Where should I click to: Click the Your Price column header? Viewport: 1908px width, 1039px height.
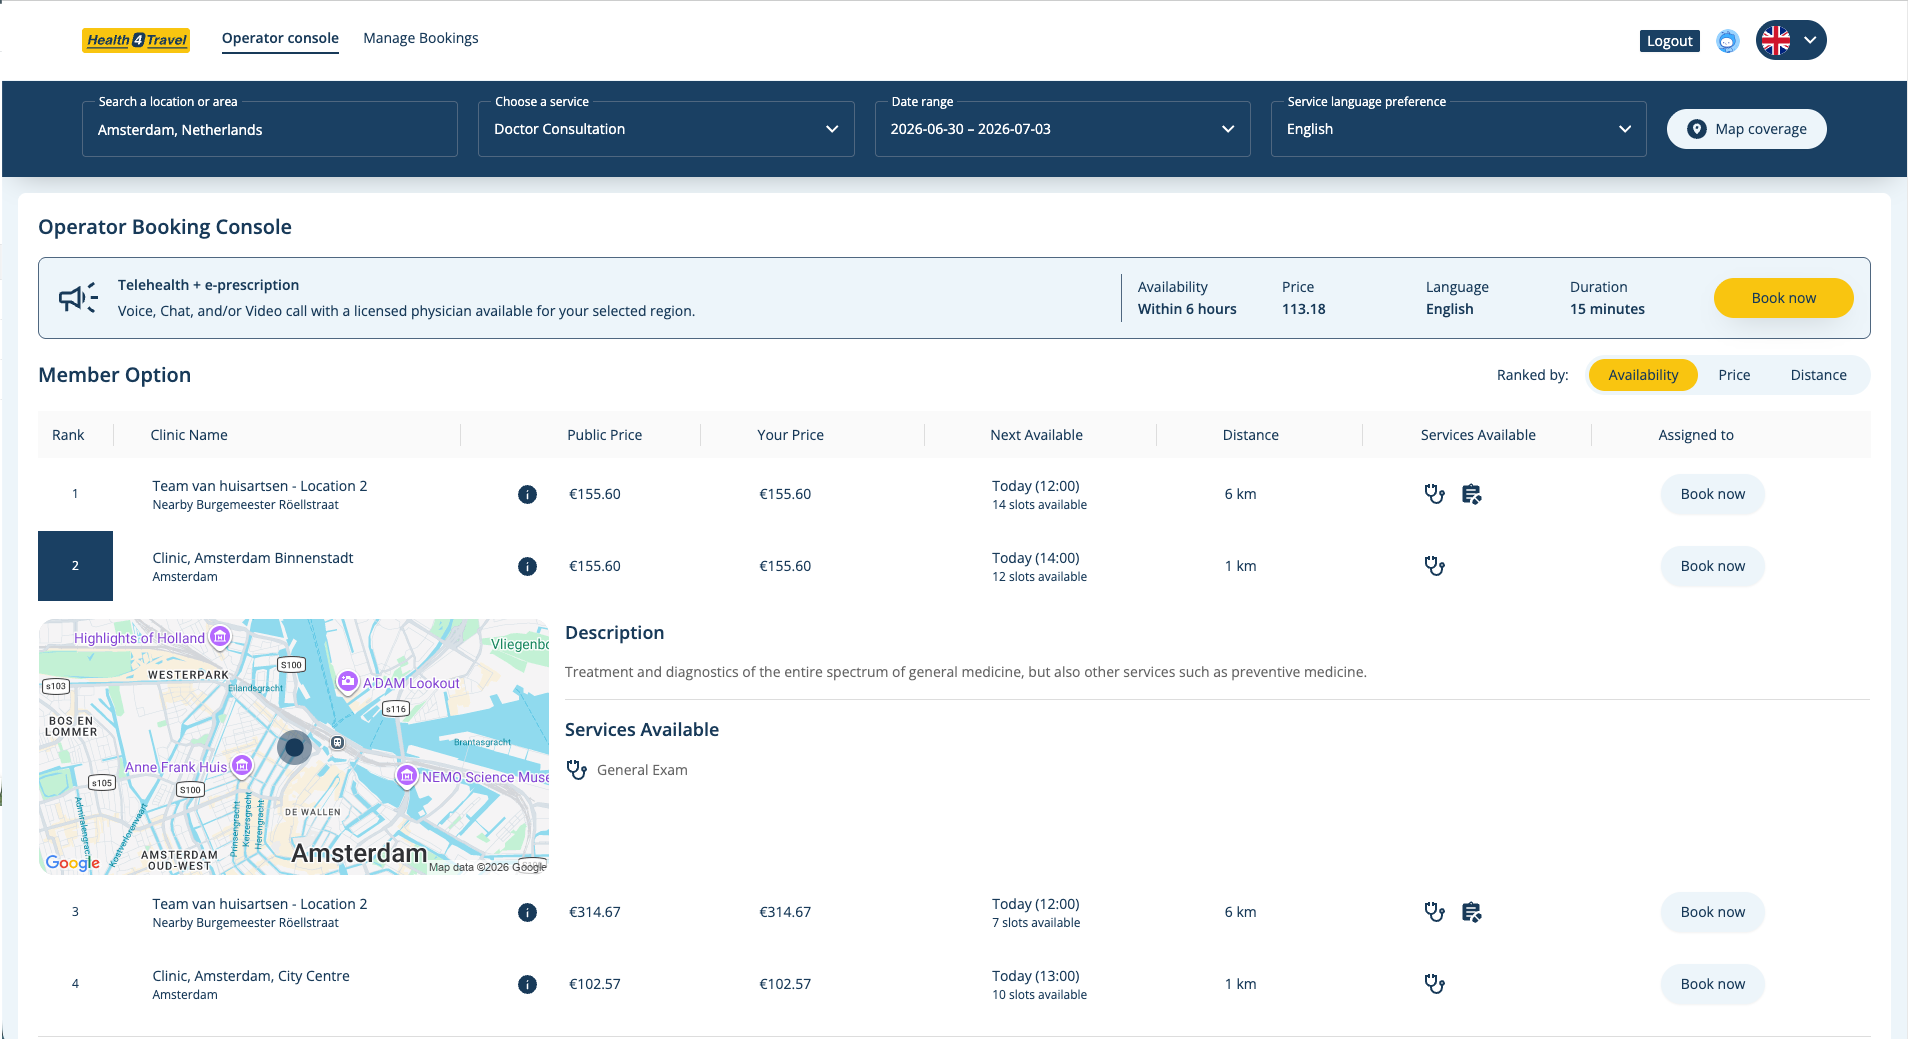[x=790, y=435]
